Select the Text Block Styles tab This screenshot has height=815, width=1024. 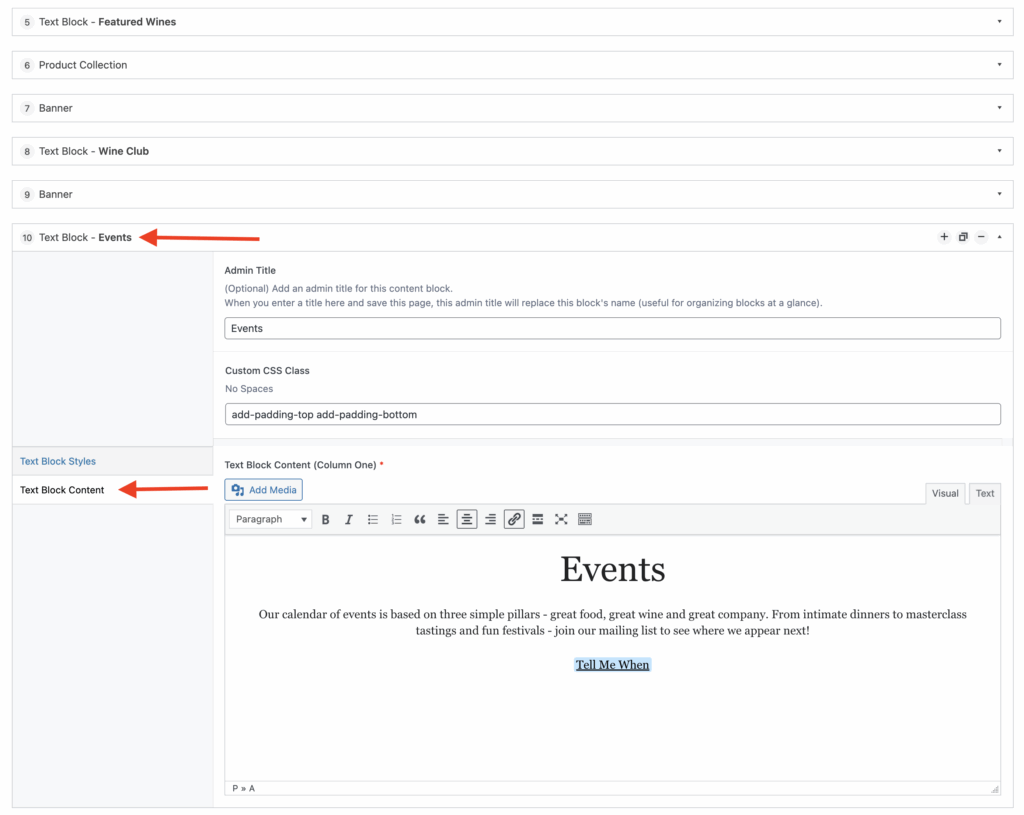click(57, 461)
